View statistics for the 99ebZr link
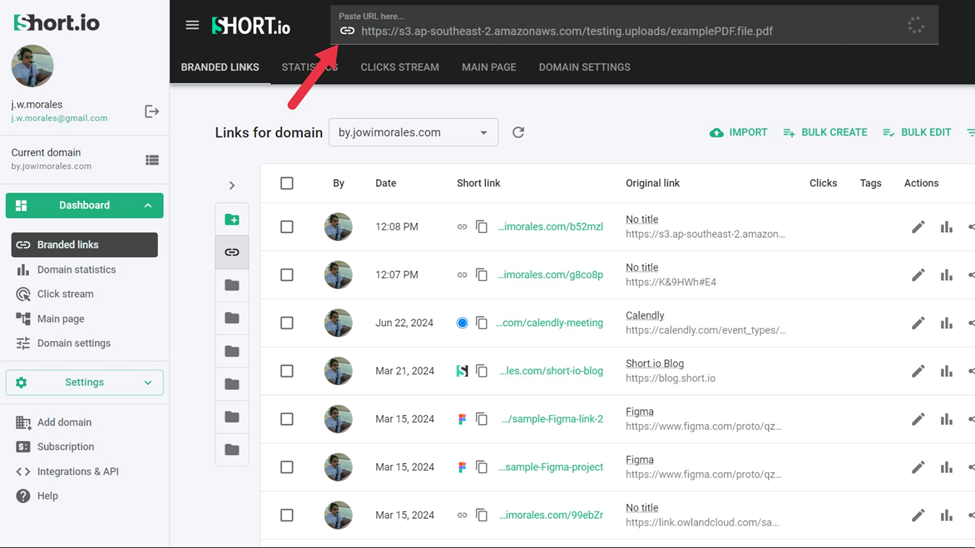This screenshot has width=975, height=548. (946, 515)
